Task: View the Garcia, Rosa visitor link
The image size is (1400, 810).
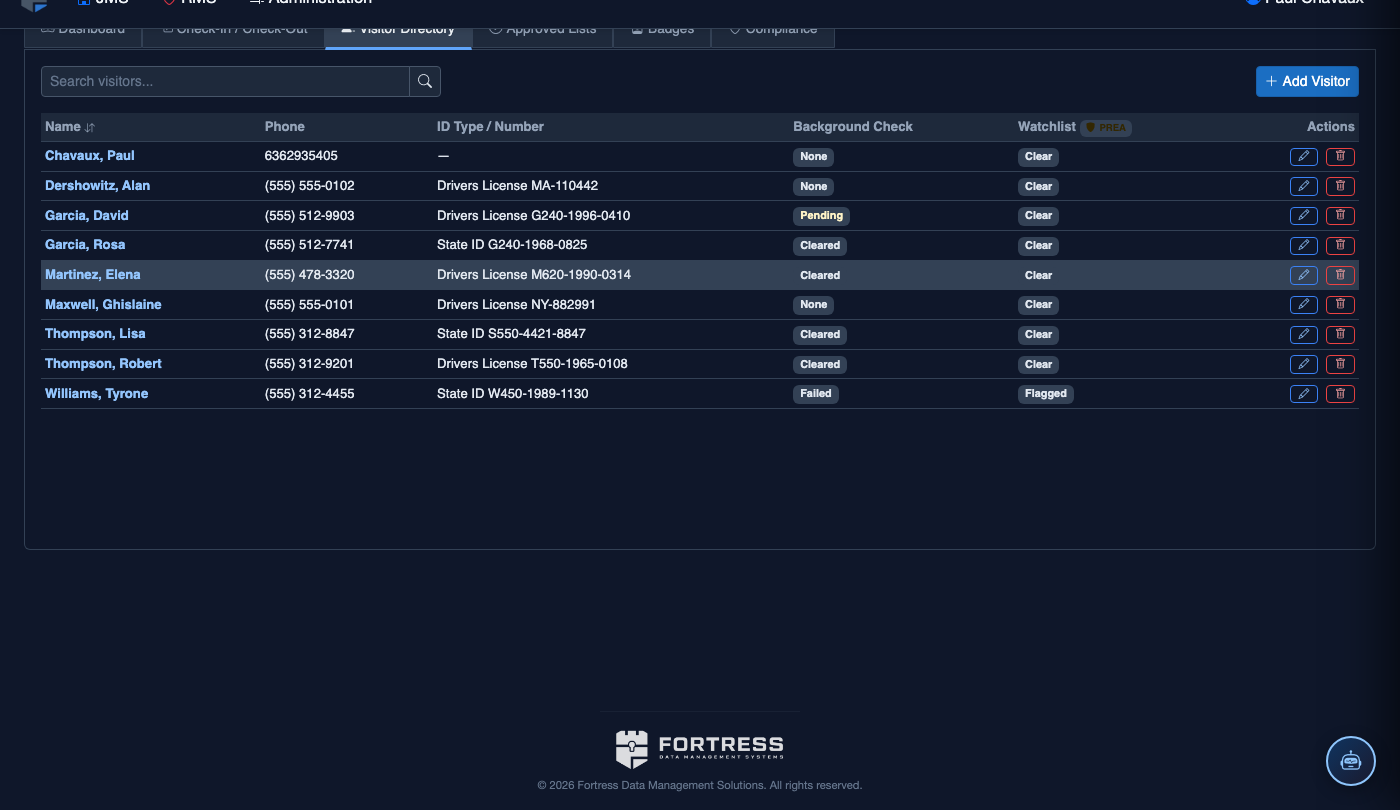Action: click(x=85, y=245)
